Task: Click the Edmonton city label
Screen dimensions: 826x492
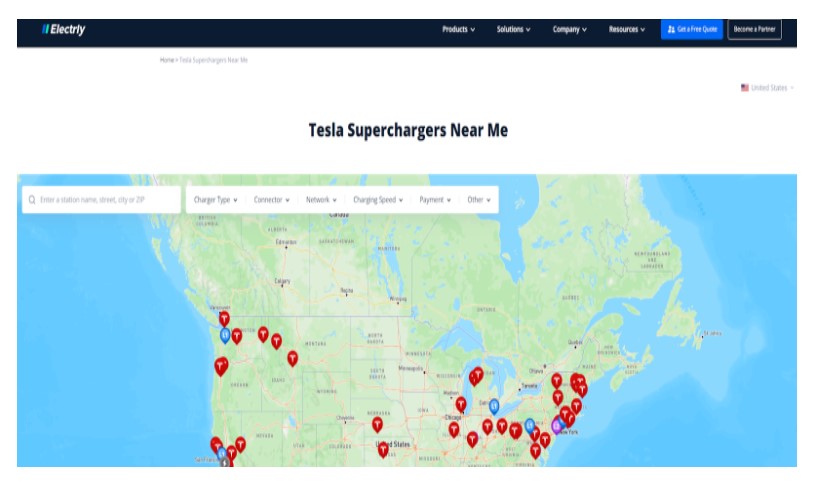Action: point(286,242)
